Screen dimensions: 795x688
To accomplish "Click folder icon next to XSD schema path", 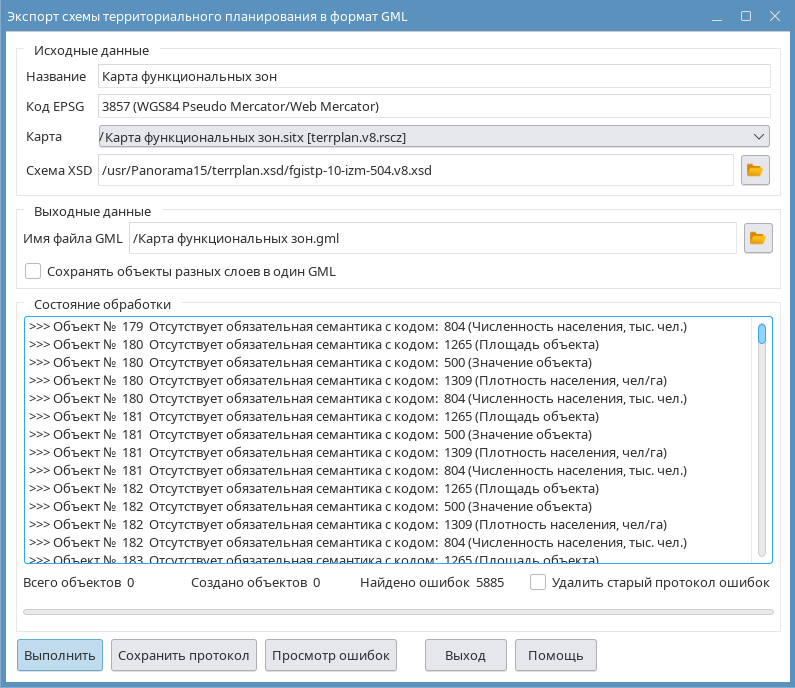I will 755,170.
